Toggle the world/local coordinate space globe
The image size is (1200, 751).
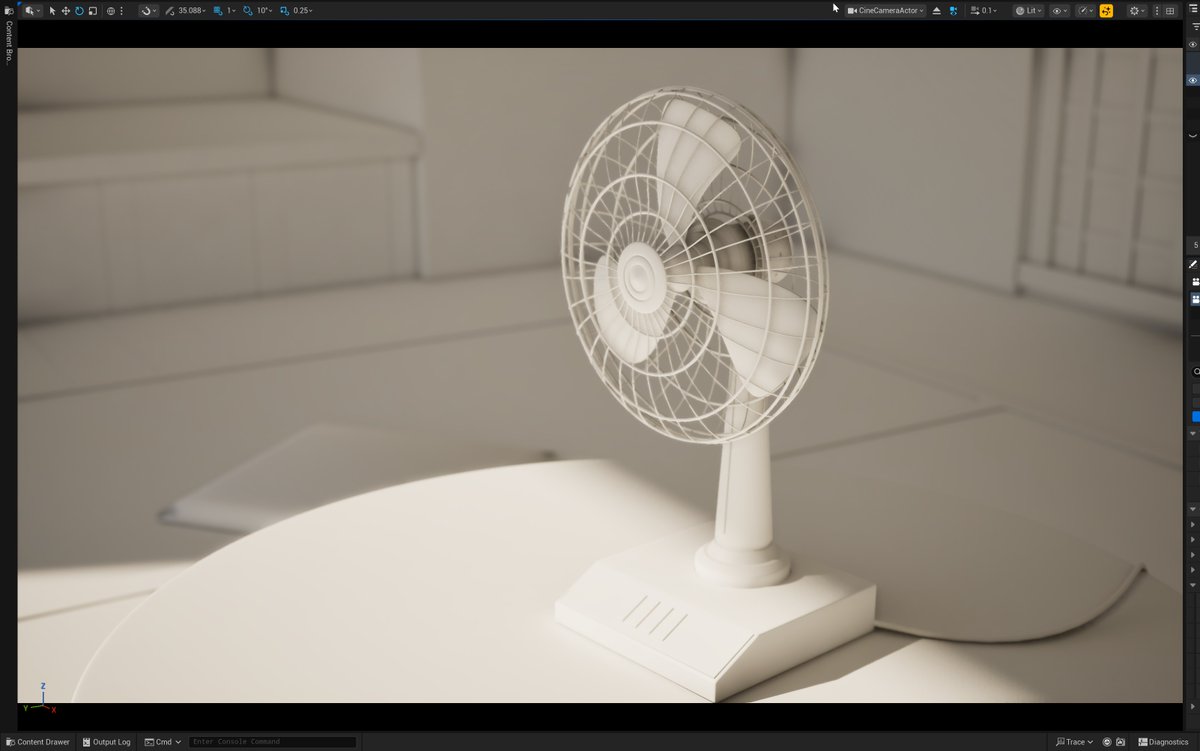click(111, 10)
